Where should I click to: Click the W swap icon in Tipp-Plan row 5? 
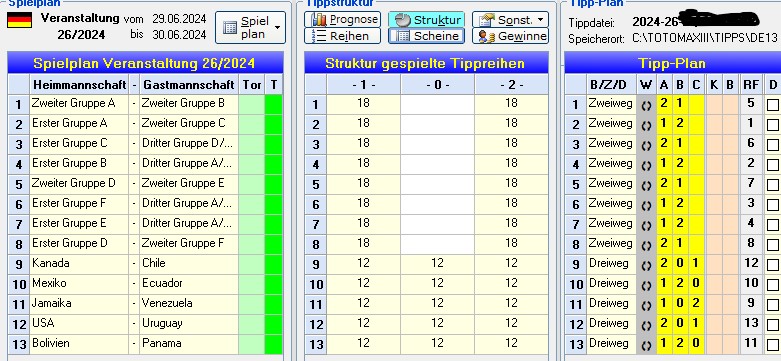tap(647, 185)
